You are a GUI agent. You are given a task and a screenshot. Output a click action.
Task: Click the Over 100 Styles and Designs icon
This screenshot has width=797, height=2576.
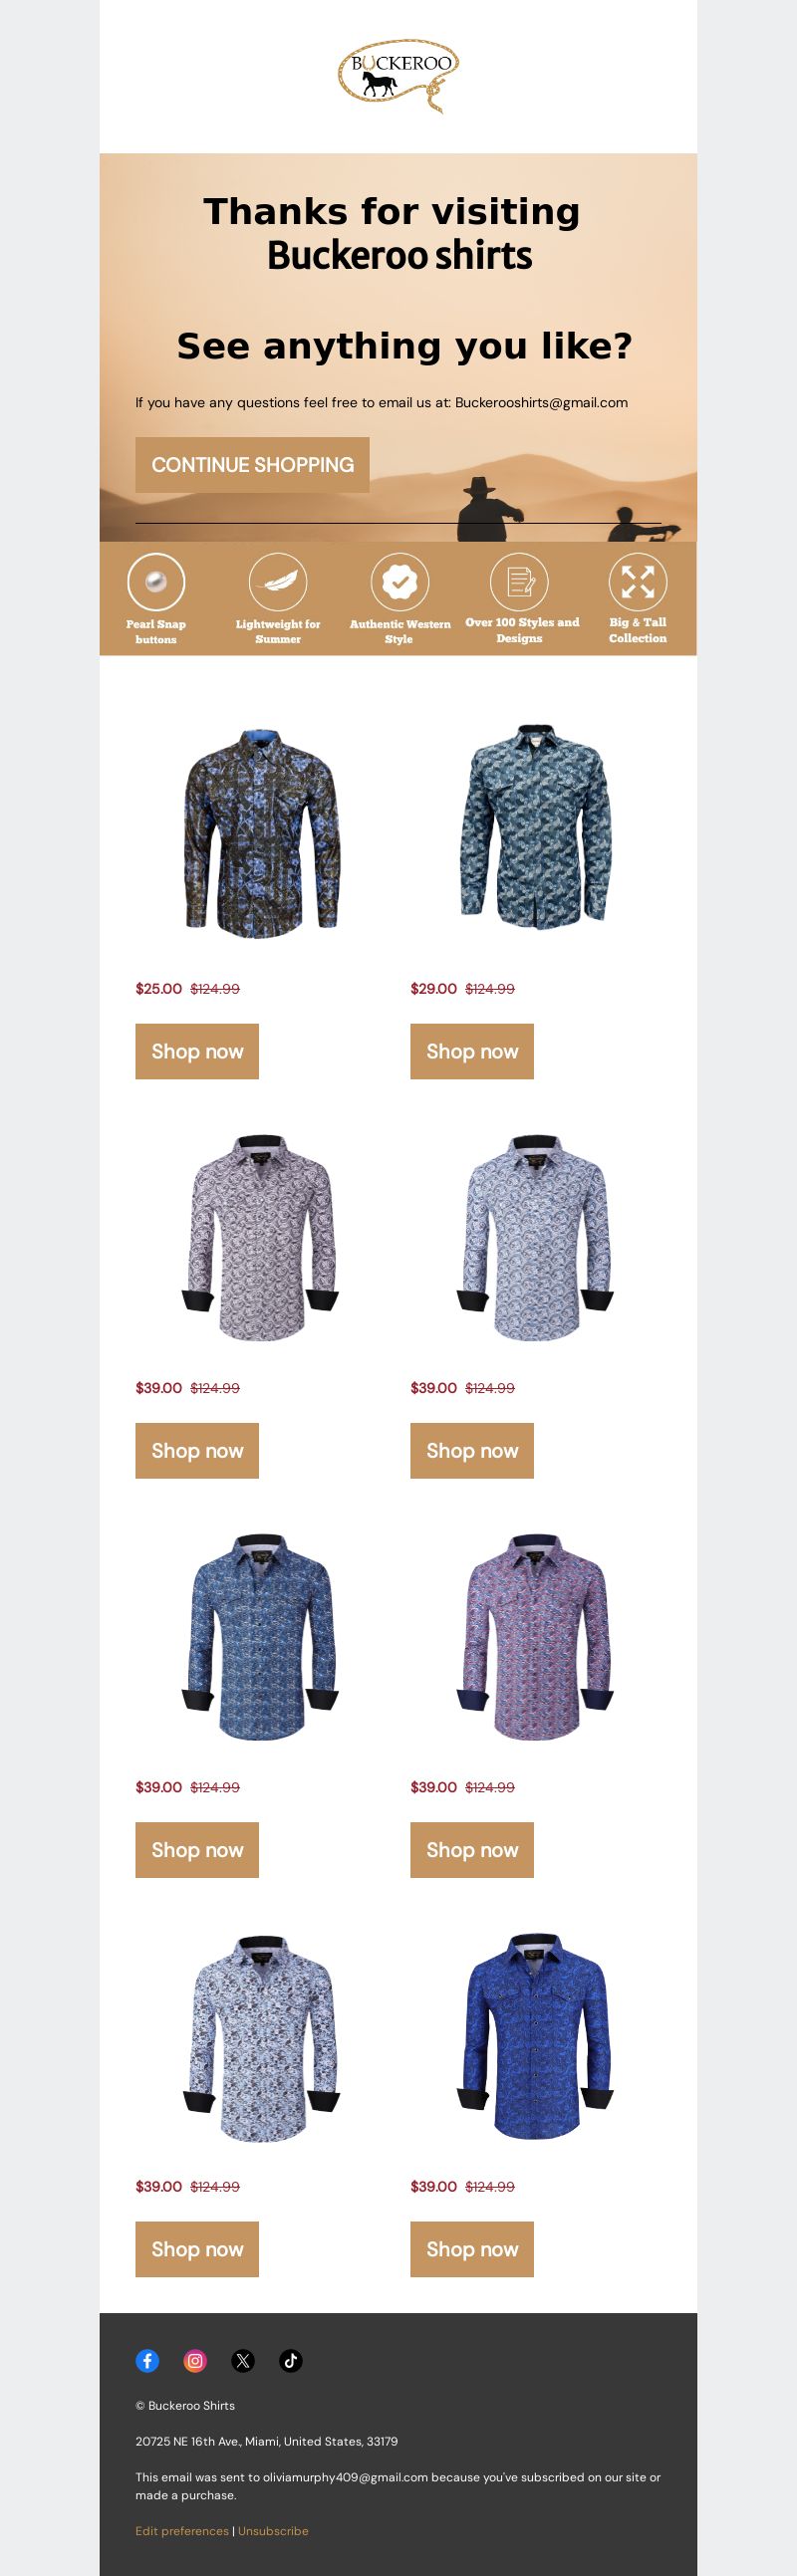coord(519,581)
